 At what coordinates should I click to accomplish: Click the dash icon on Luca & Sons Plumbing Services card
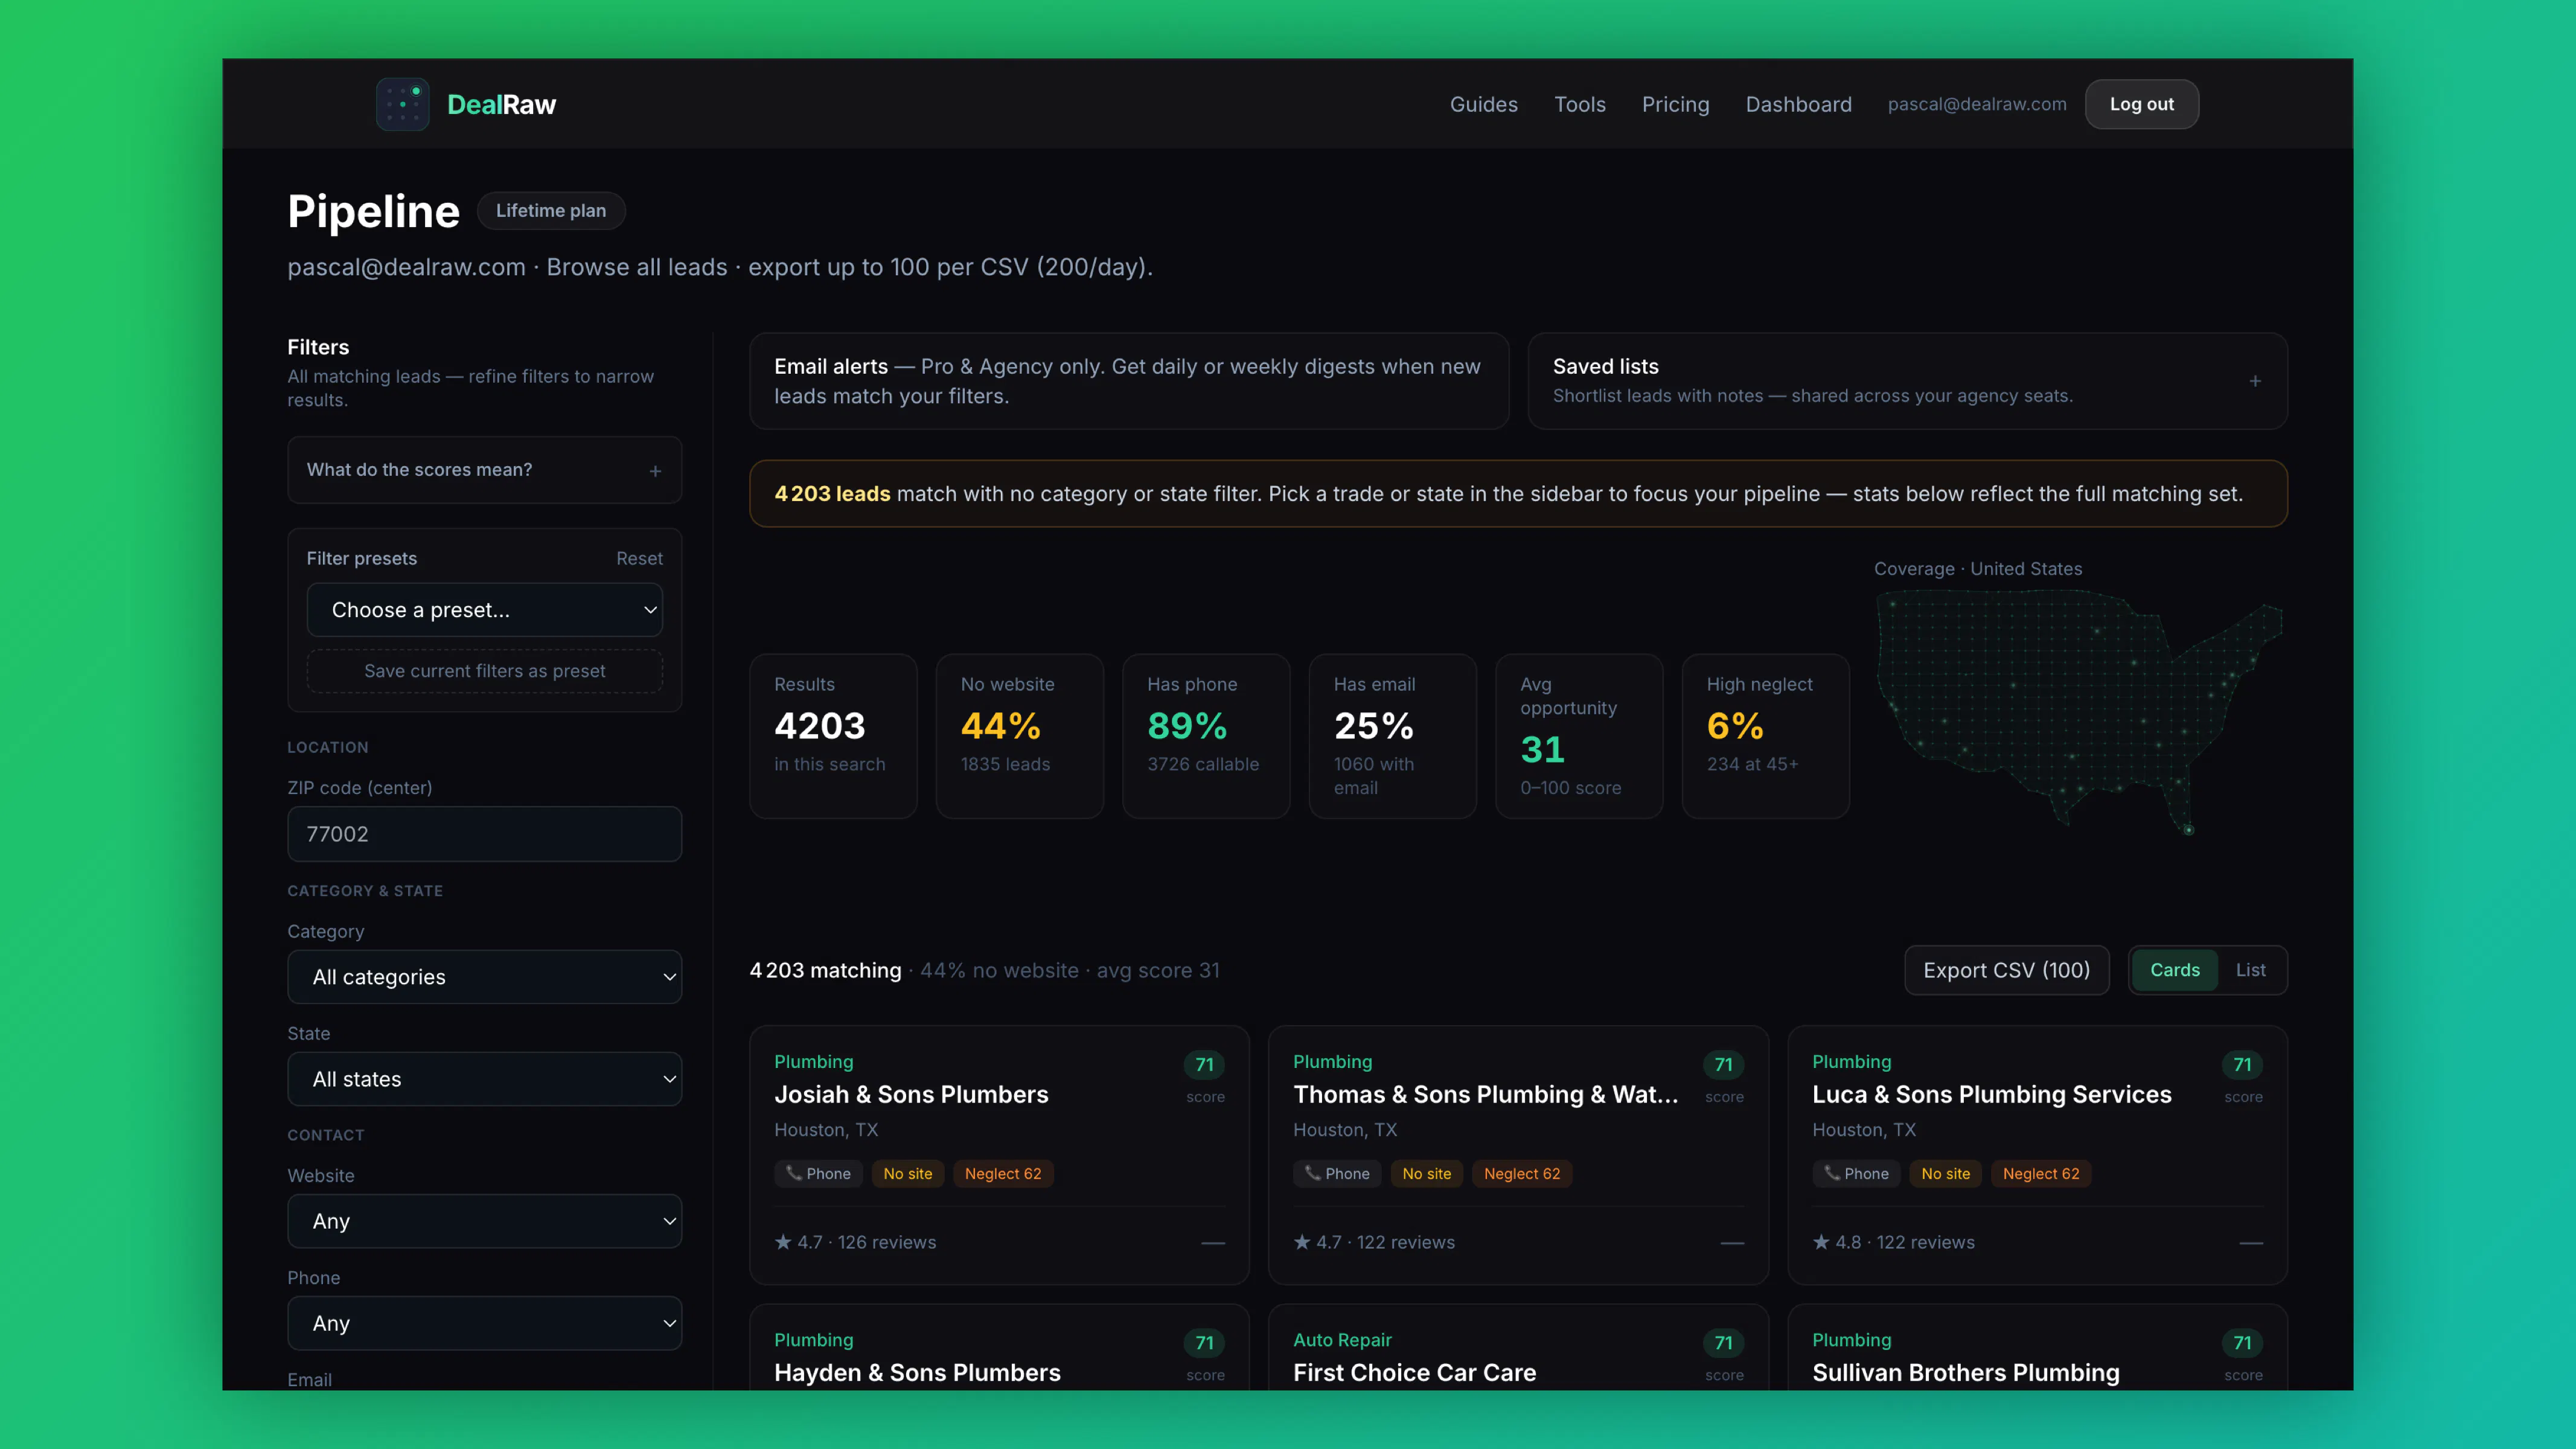(2251, 1243)
